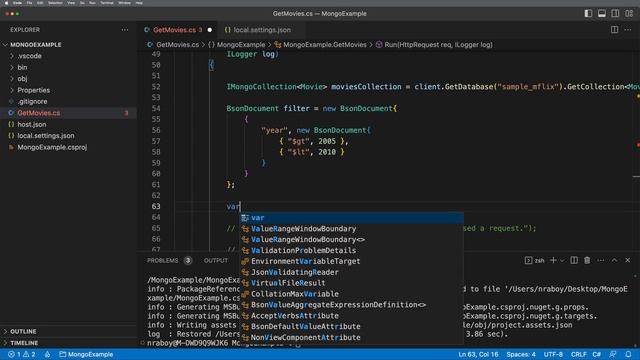This screenshot has width=640, height=360.
Task: Choose NonViewComponentAttribute suggestion
Action: click(x=351, y=338)
